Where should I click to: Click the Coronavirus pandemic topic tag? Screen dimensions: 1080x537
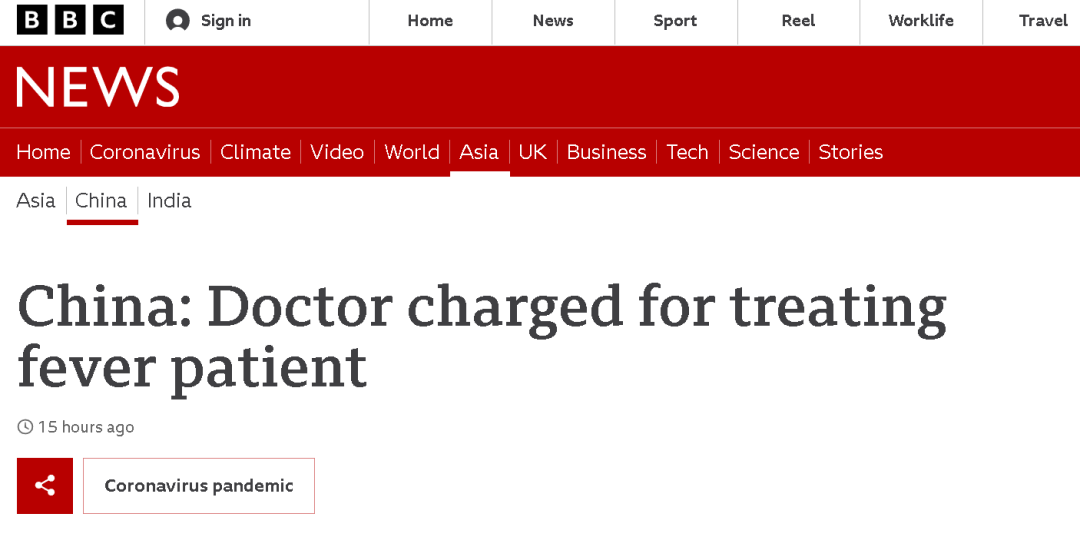(x=199, y=486)
